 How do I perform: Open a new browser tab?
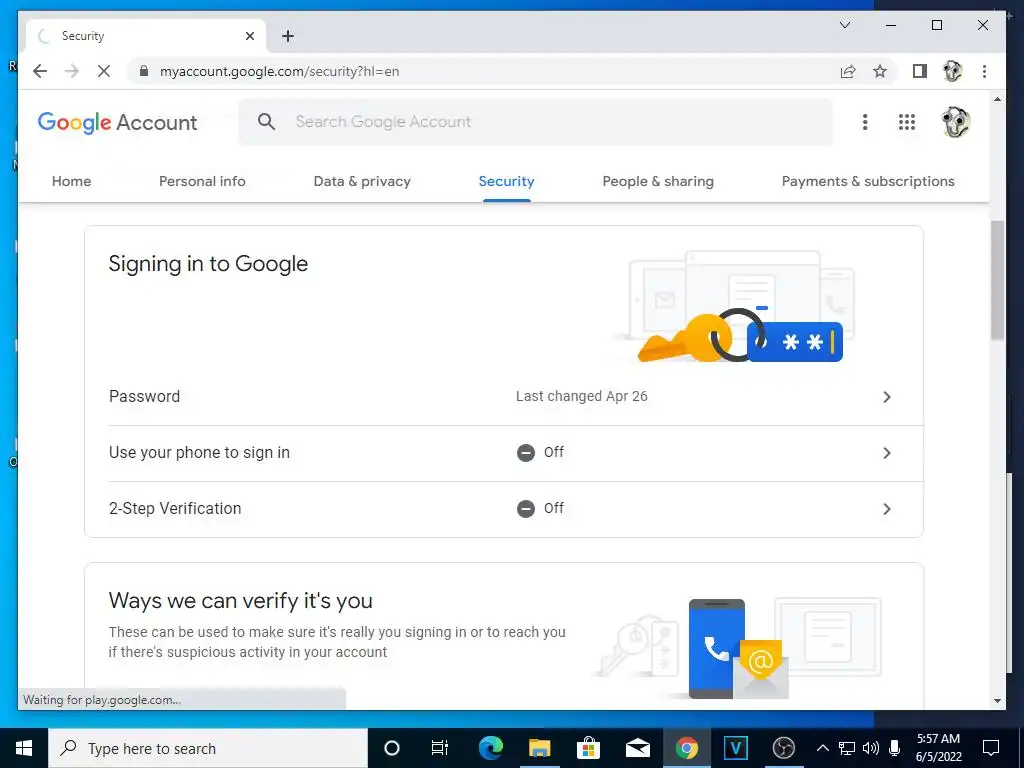coord(287,36)
